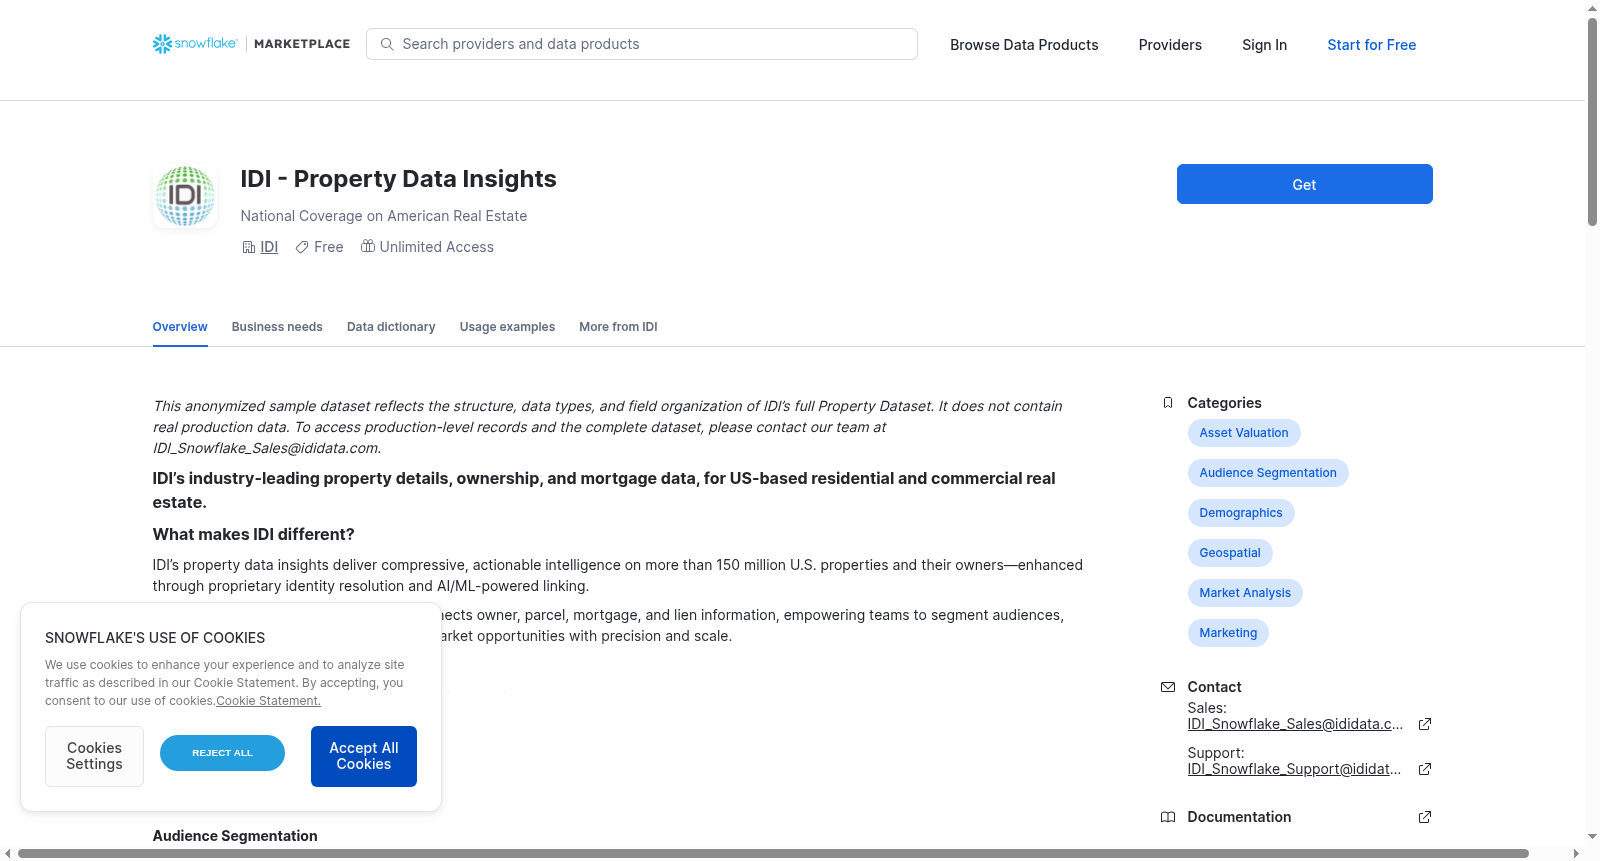Click the Categories bookmark icon
Image resolution: width=1600 pixels, height=861 pixels.
[1168, 403]
